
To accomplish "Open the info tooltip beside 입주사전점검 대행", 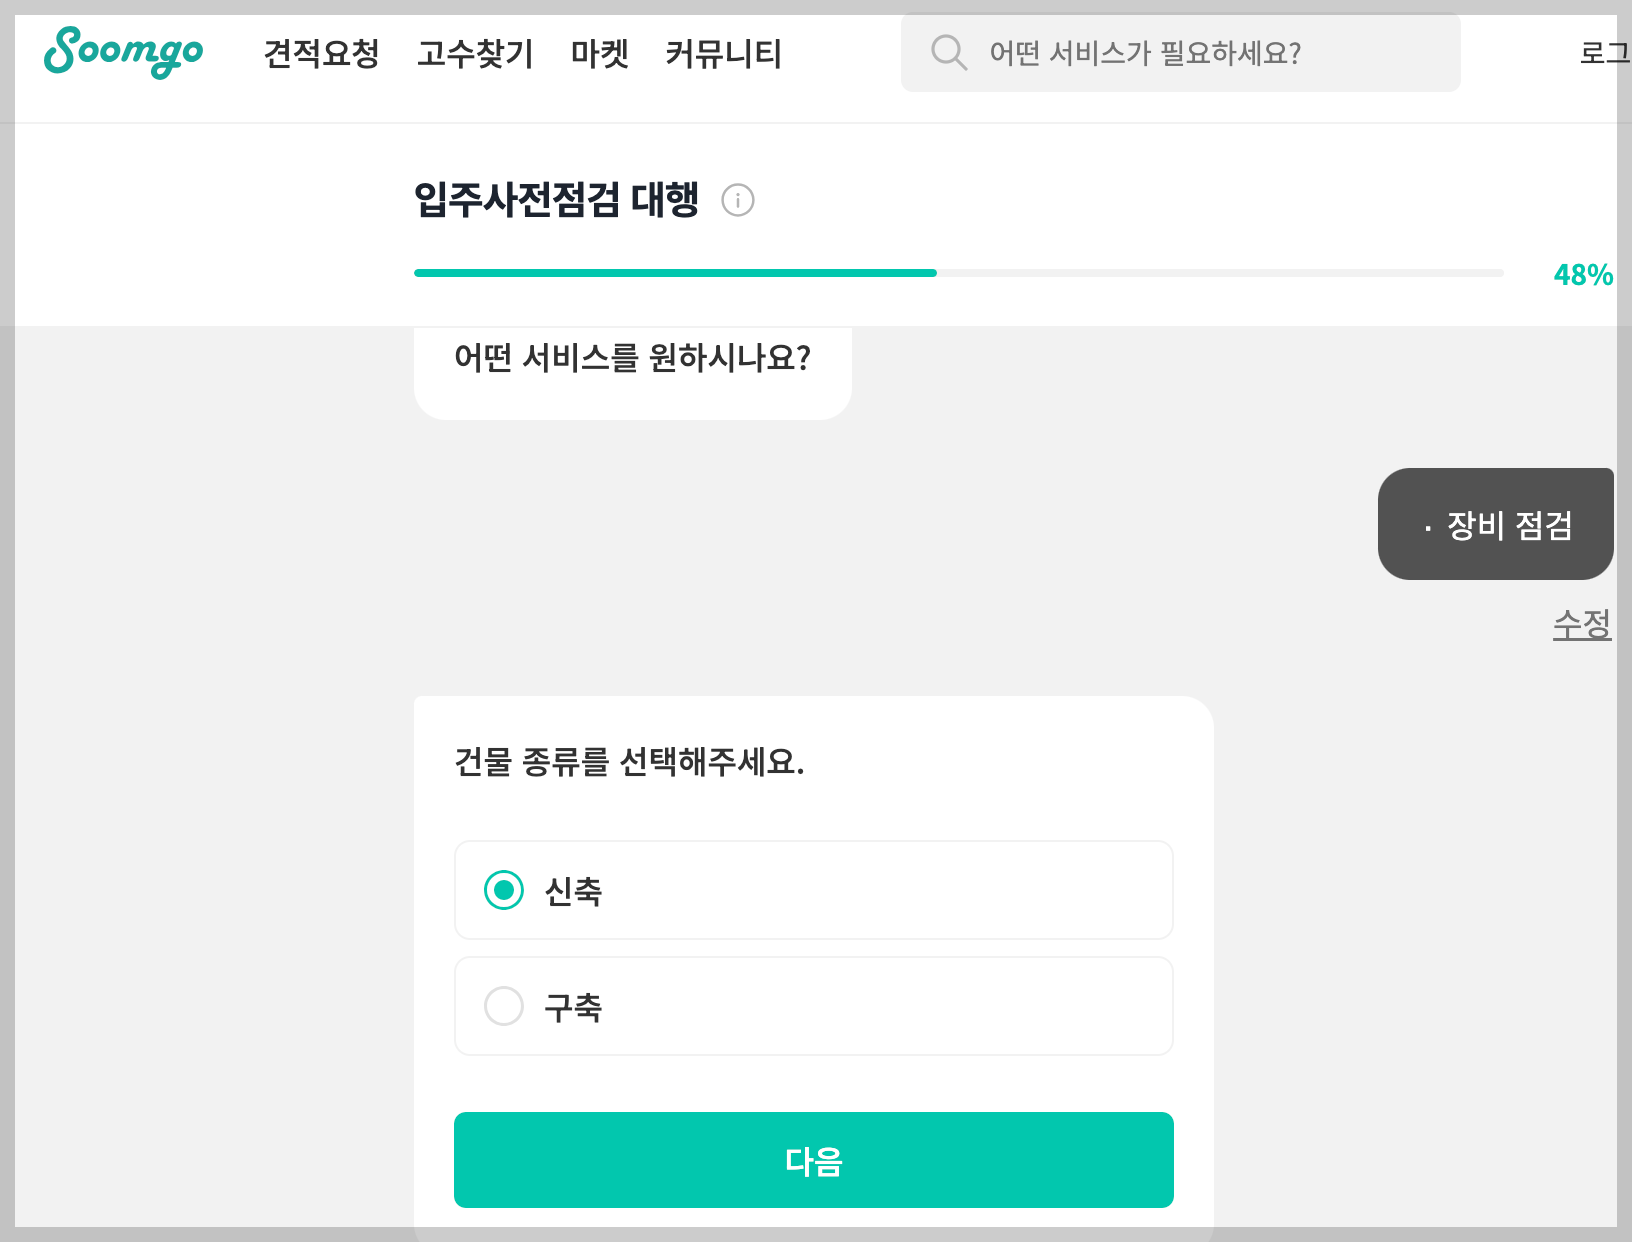I will tap(738, 200).
